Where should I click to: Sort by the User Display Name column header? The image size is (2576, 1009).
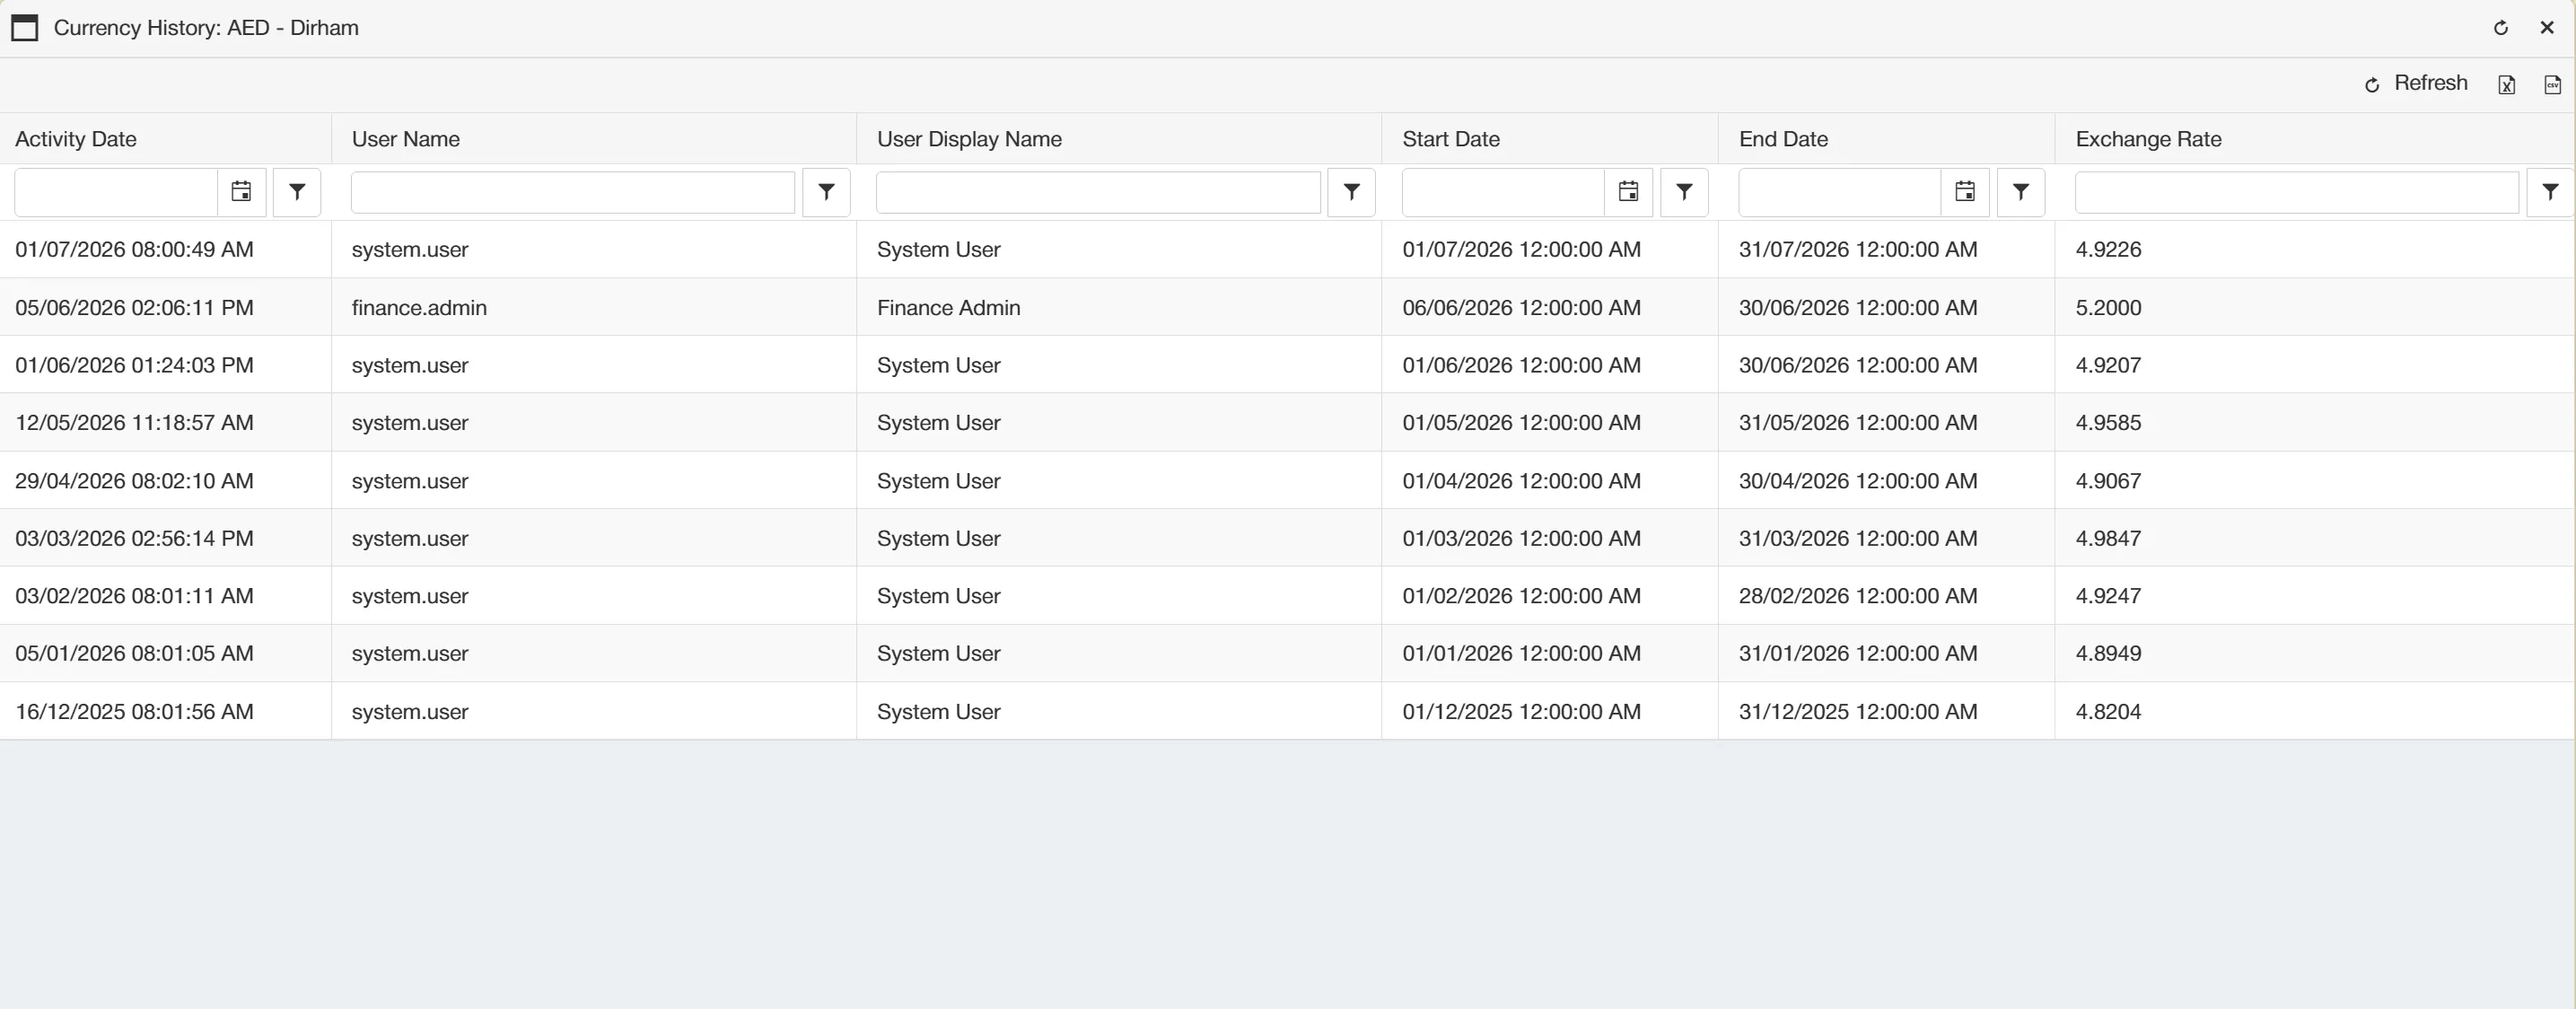click(969, 139)
